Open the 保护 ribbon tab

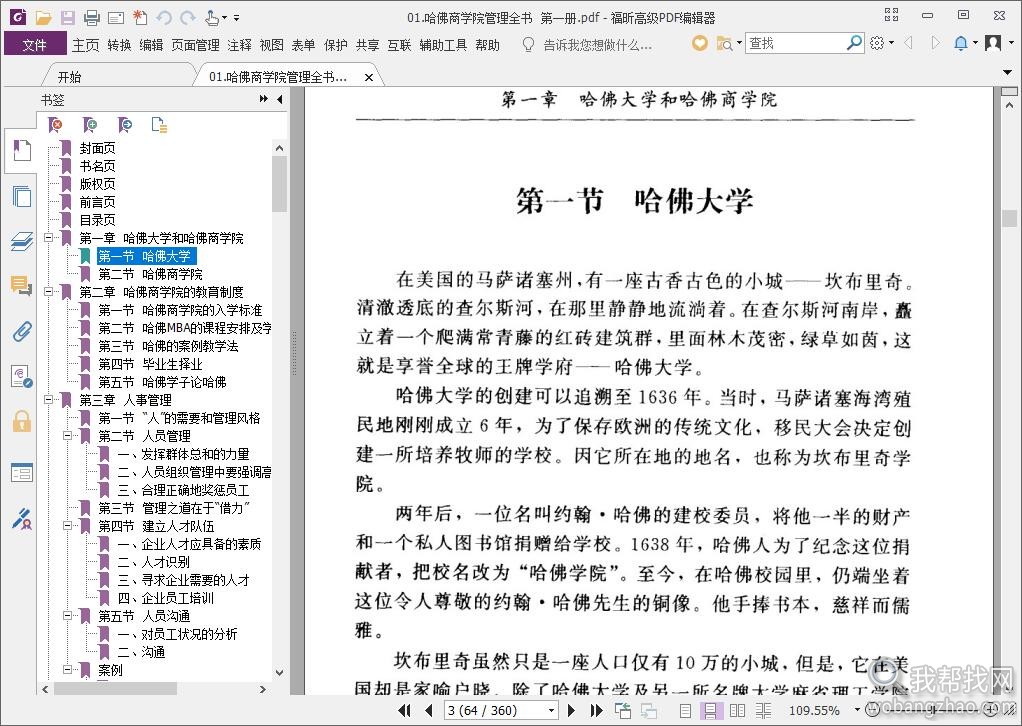click(x=336, y=44)
